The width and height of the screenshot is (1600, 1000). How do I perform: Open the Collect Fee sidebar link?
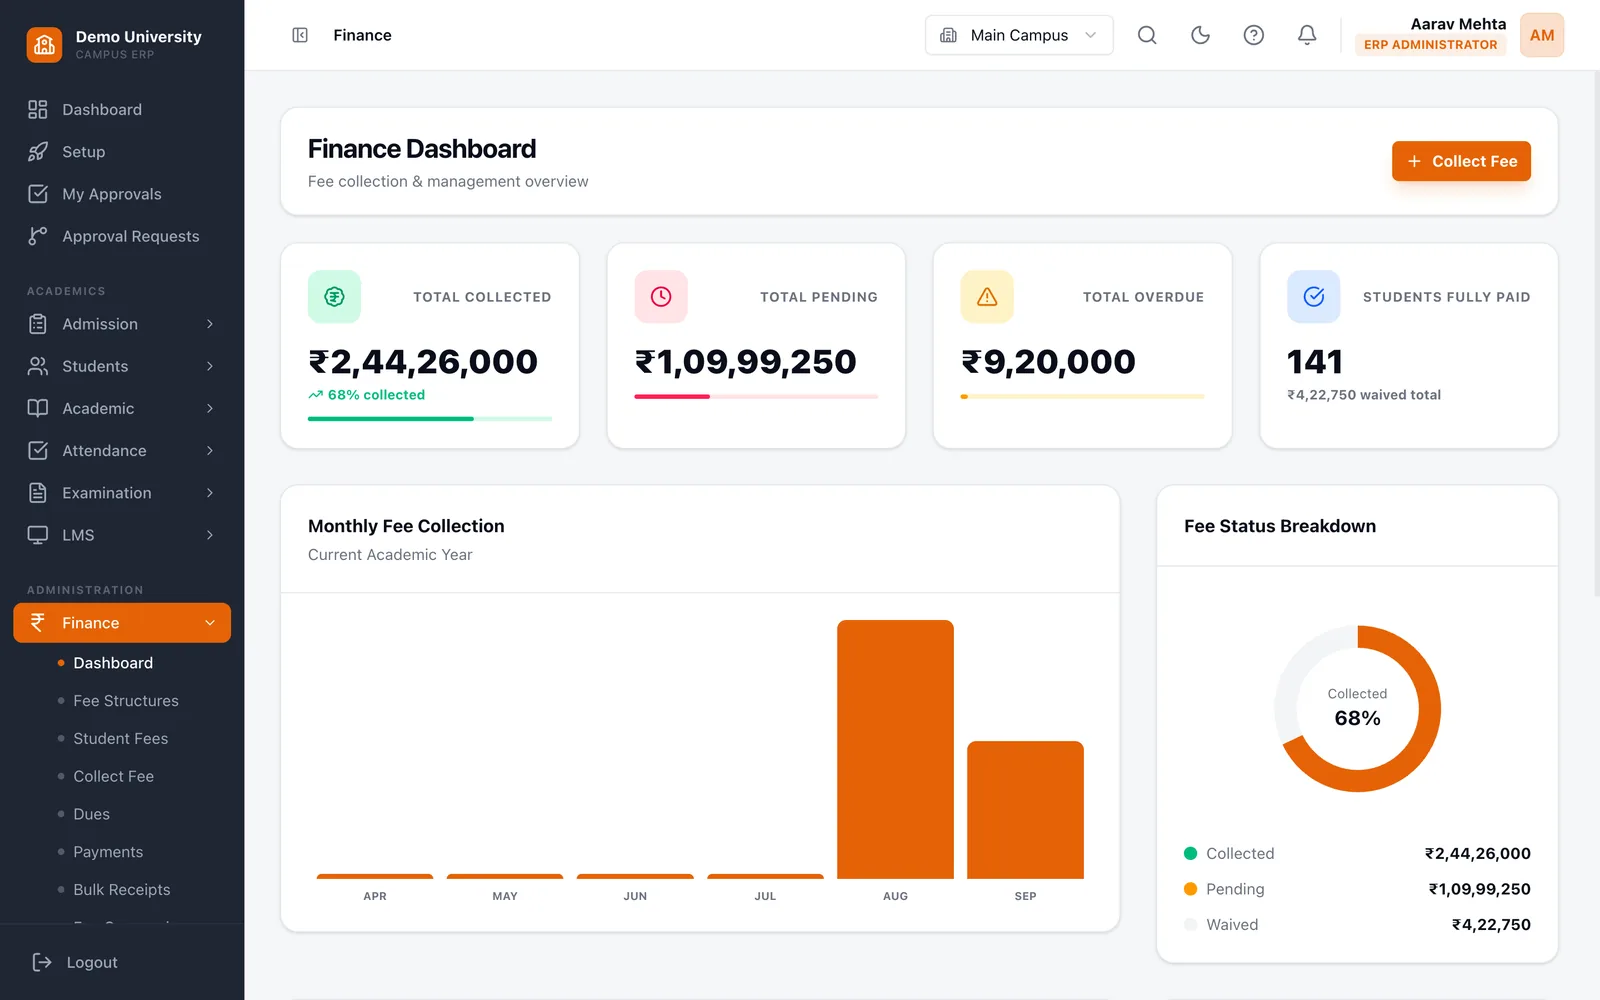114,776
